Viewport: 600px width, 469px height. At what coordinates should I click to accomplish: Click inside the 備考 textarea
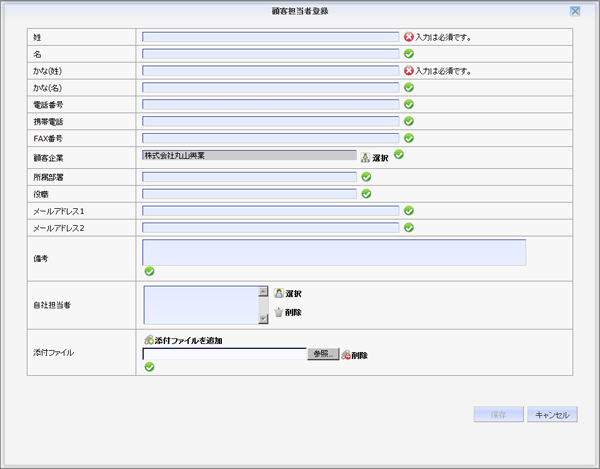[x=334, y=252]
